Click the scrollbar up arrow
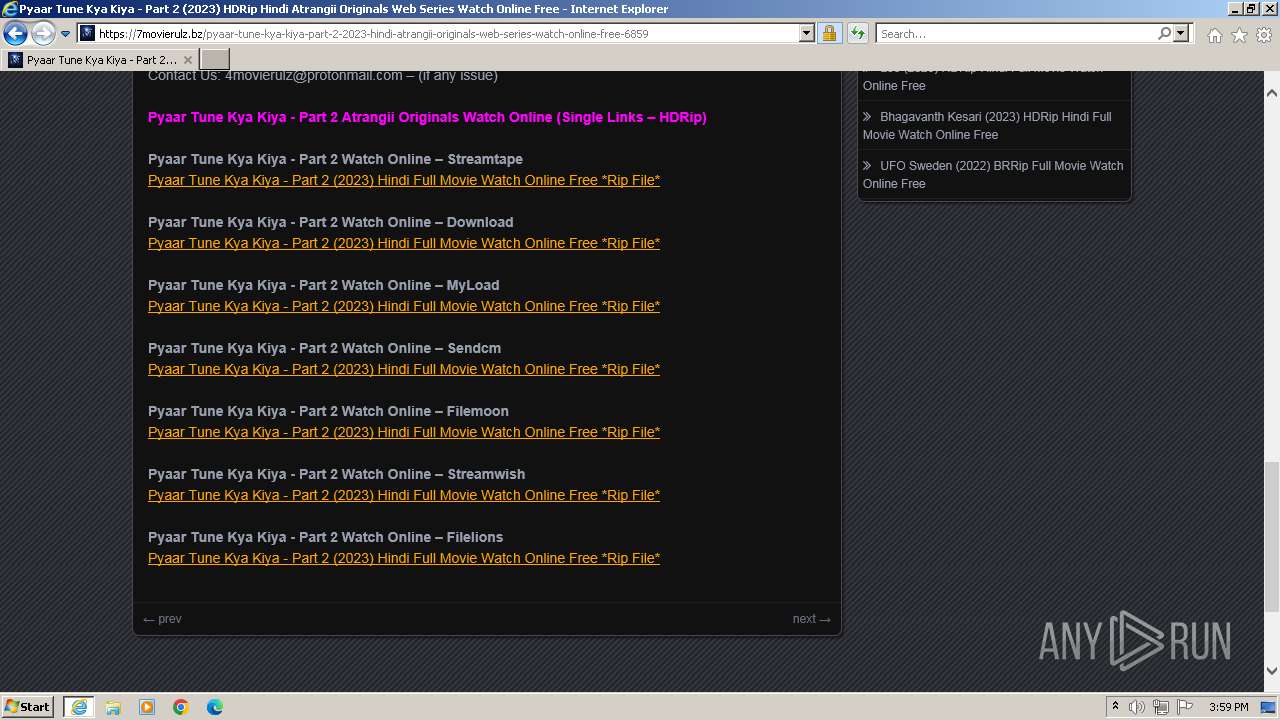 click(1272, 92)
